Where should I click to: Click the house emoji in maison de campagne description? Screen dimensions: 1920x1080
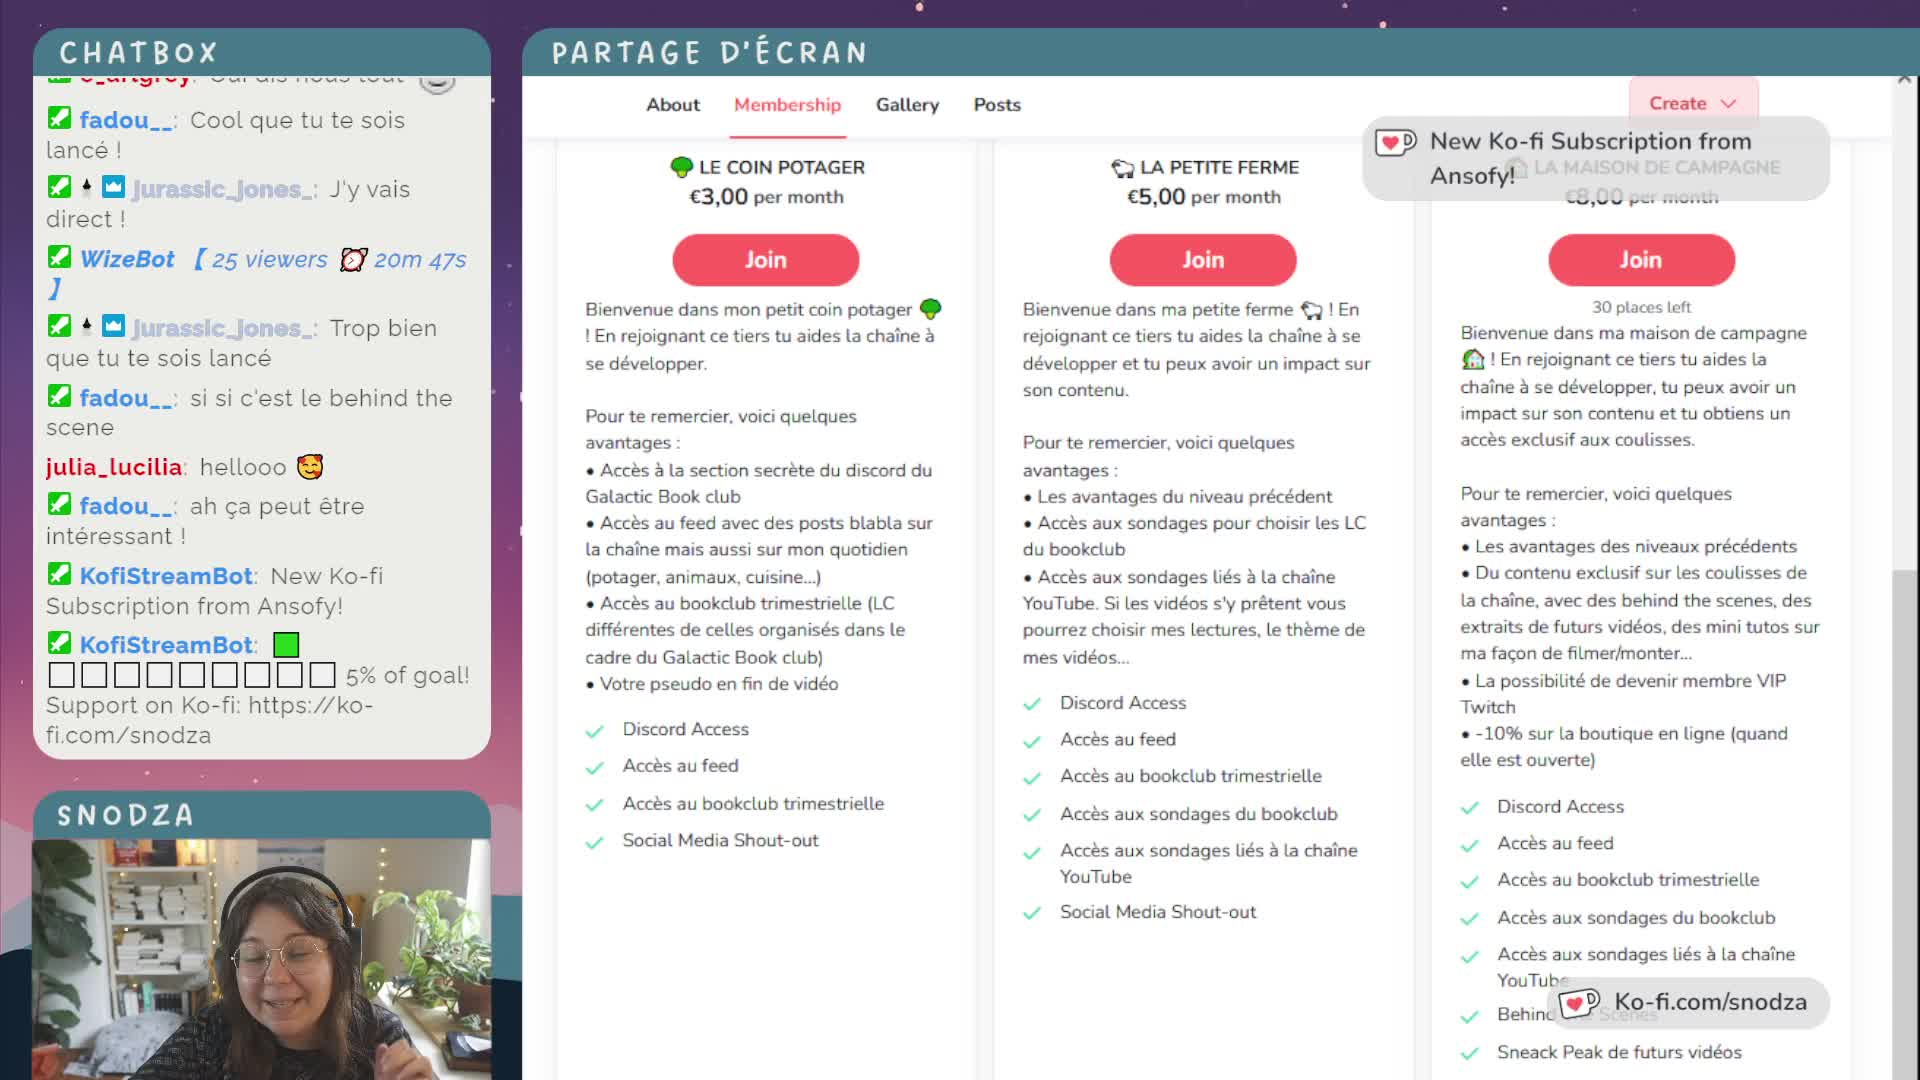coord(1473,359)
